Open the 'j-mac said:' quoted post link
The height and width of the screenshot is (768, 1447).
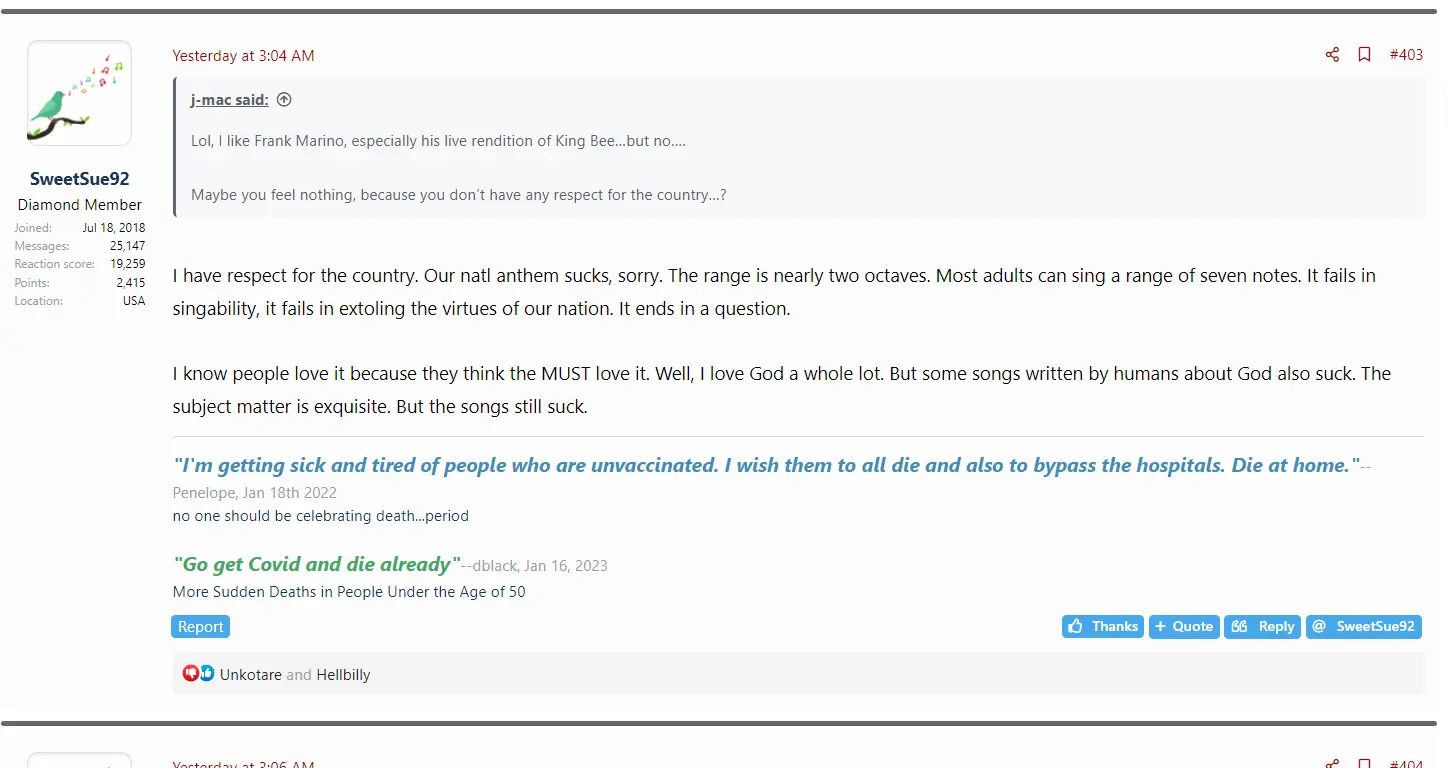229,100
